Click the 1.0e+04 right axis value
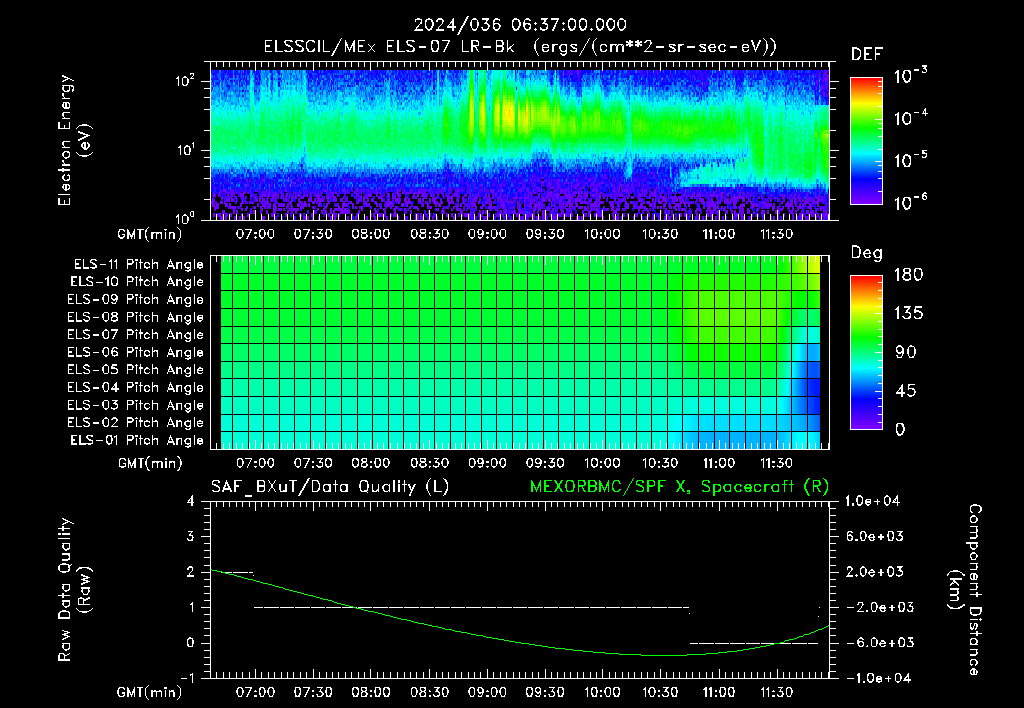 click(x=872, y=501)
